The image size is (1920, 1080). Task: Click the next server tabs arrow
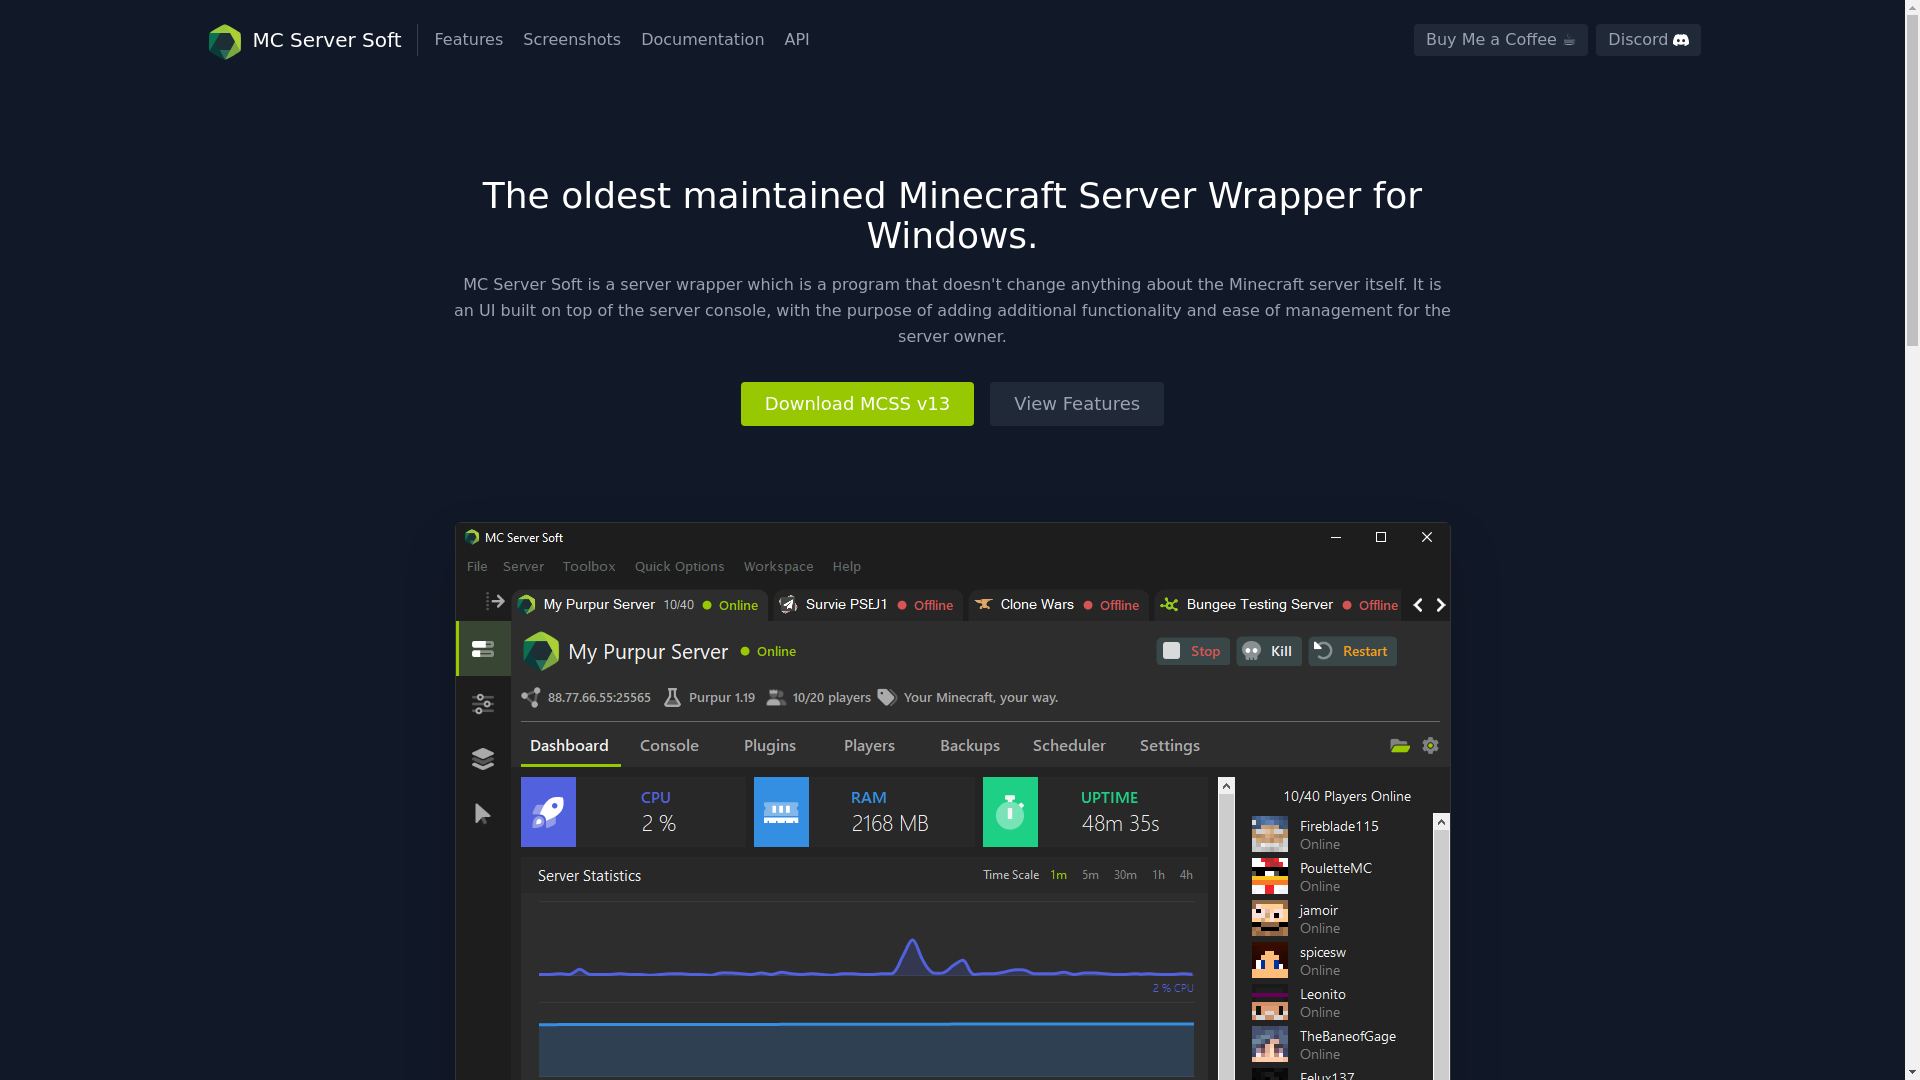(1441, 605)
